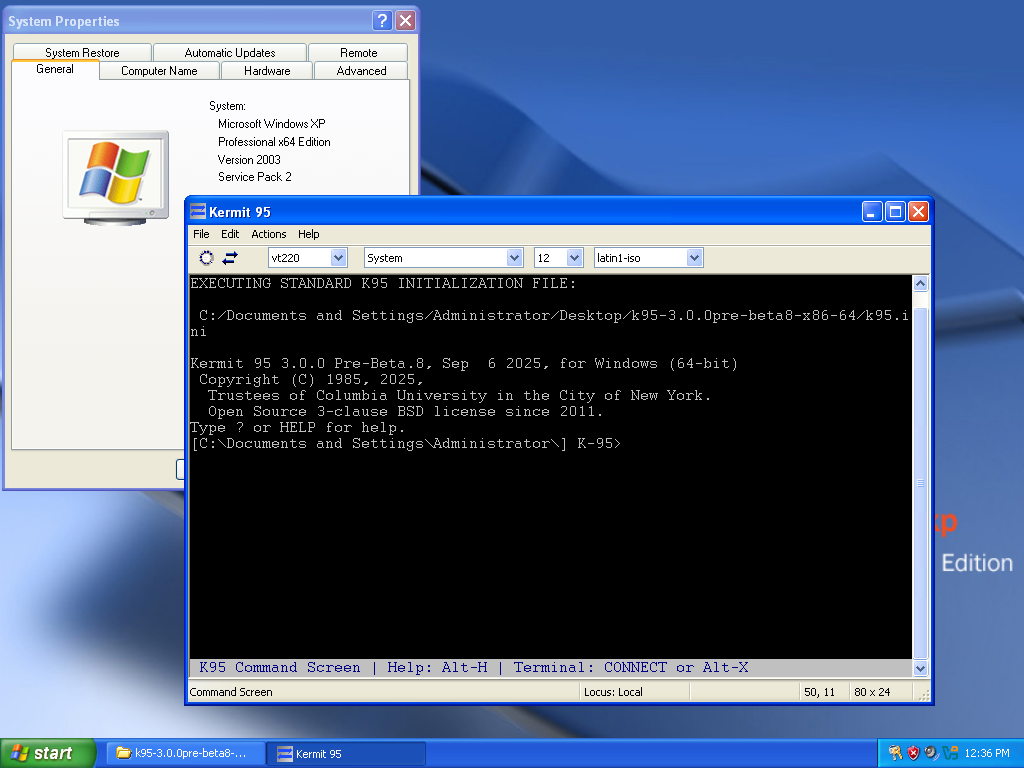1024x768 pixels.
Task: Click the Kermit 95 taskbar button
Action: click(x=347, y=754)
